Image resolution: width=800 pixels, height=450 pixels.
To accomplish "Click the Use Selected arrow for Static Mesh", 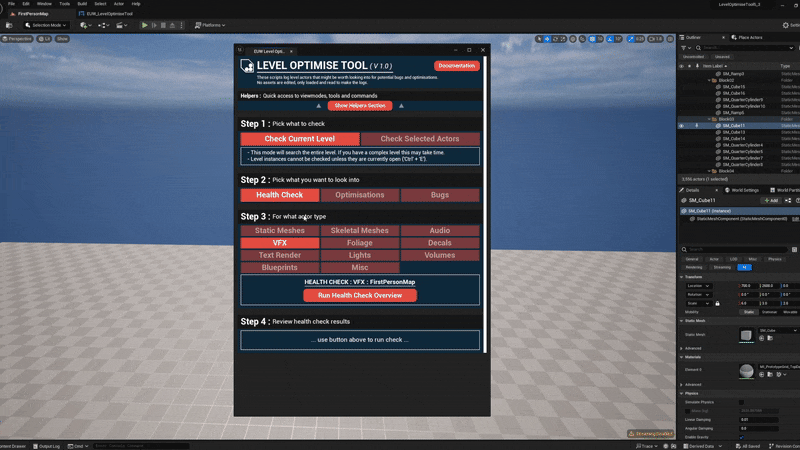I will point(762,338).
